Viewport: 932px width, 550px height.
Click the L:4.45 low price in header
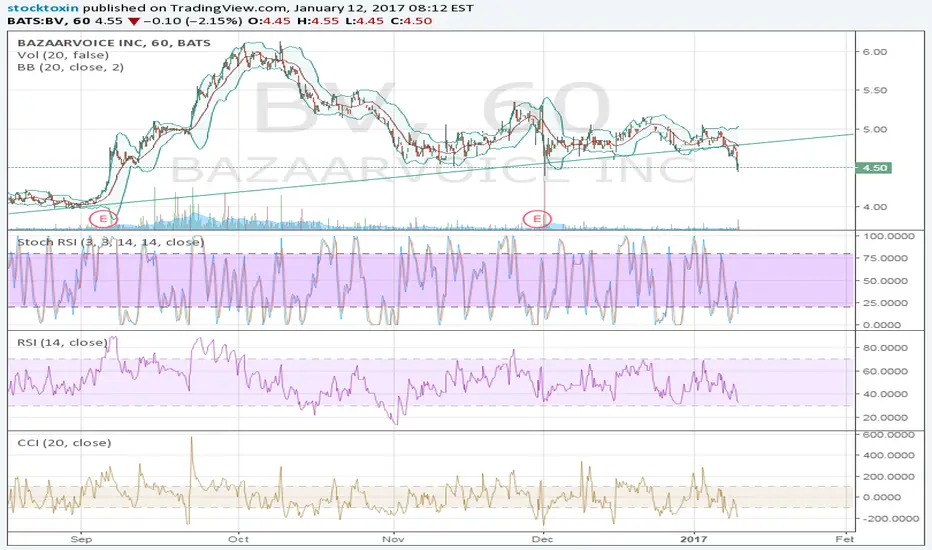click(364, 21)
